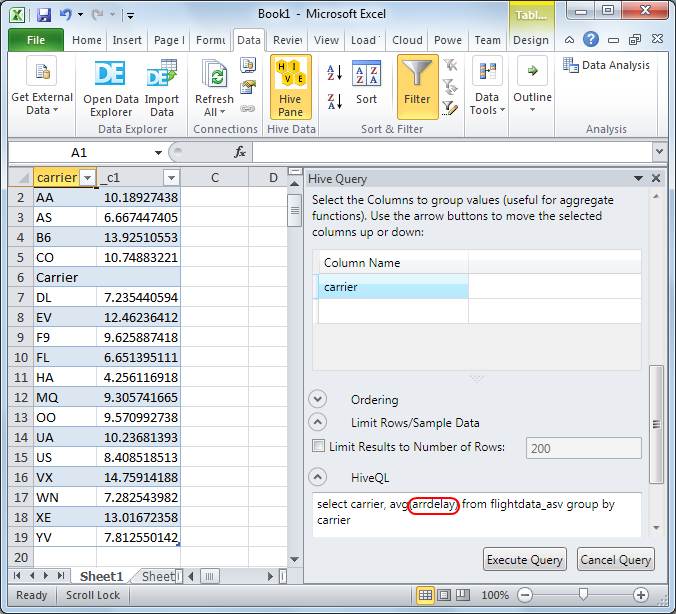The height and width of the screenshot is (614, 676).
Task: Open the File tab
Action: 36,40
